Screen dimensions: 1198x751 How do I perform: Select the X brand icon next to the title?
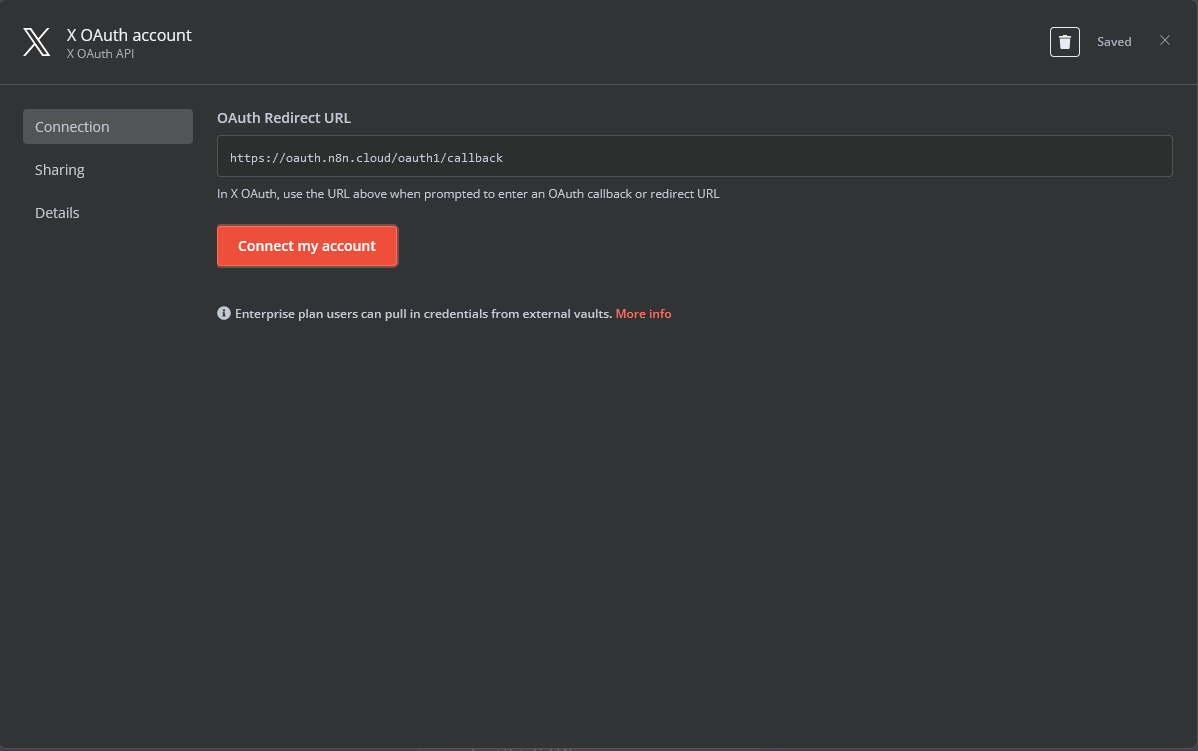click(x=36, y=41)
